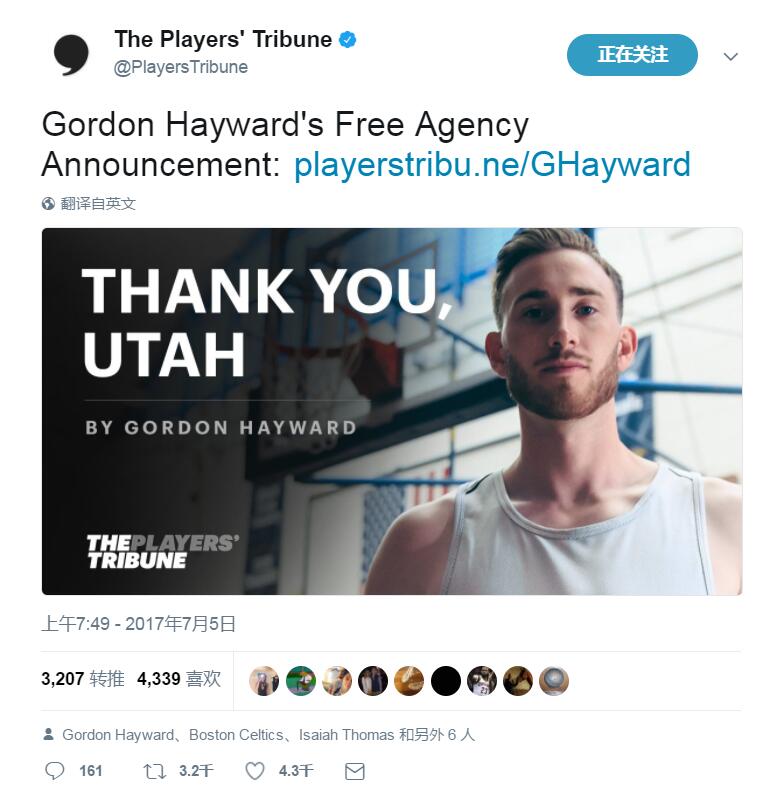
Task: Click the 上午7:49 - 2017年7月5日 timestamp
Action: coord(139,623)
